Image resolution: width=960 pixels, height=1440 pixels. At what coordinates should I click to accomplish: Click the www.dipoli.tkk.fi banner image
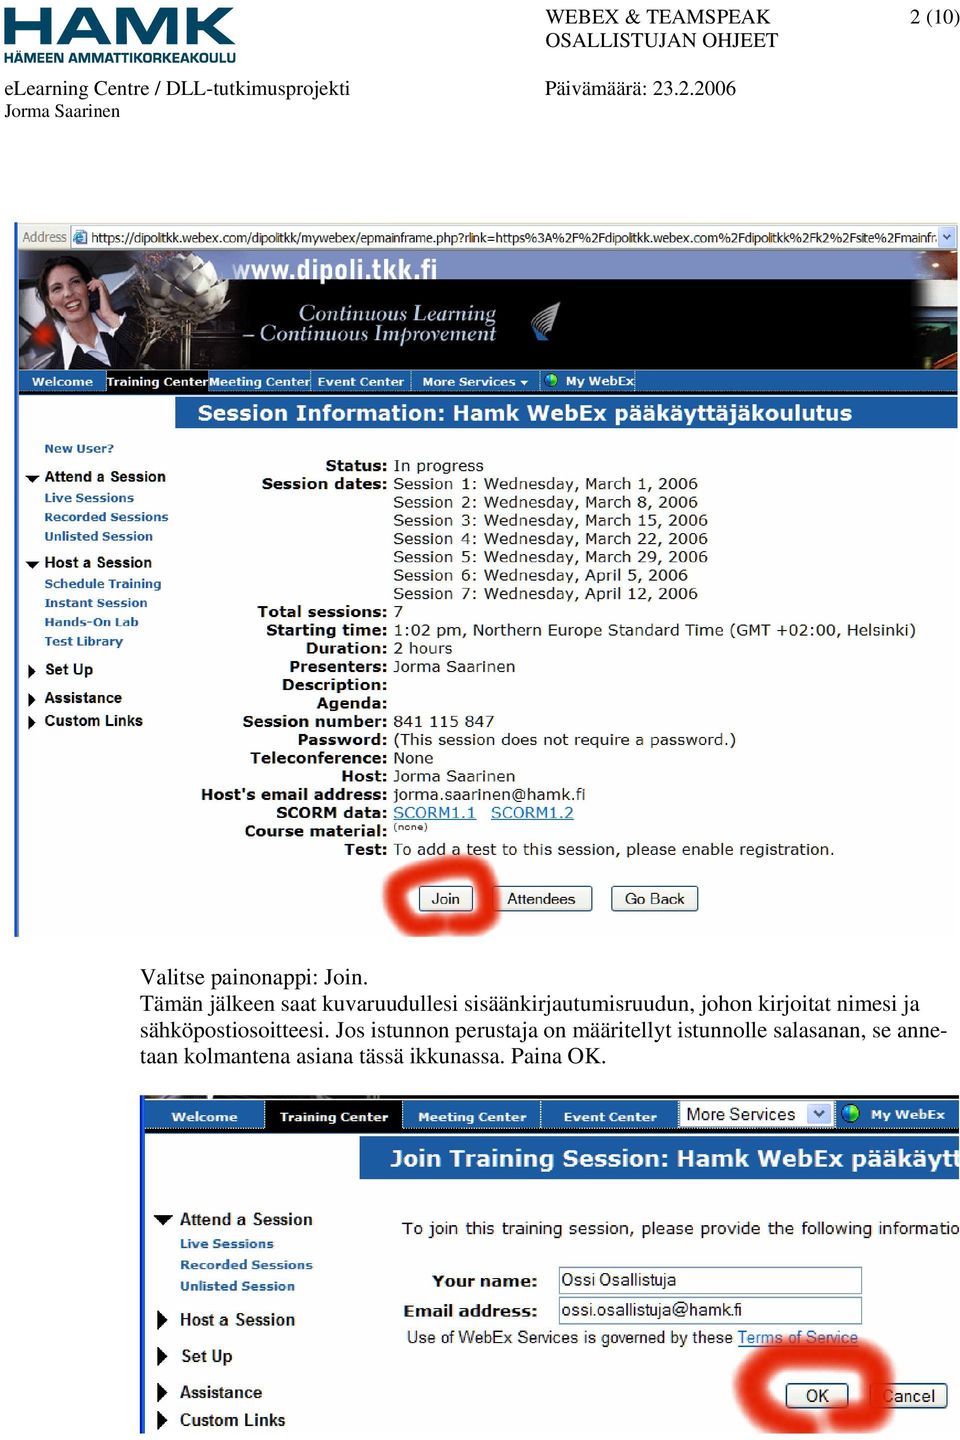click(487, 309)
